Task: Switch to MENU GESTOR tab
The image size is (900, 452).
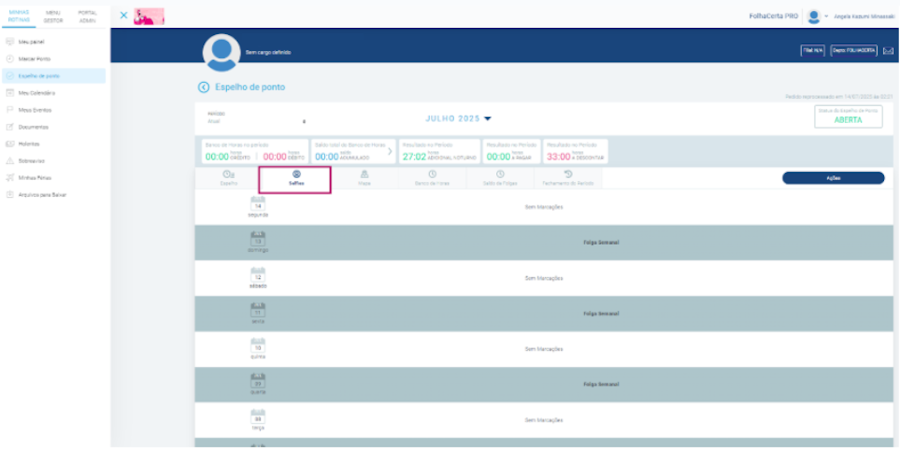Action: (53, 16)
